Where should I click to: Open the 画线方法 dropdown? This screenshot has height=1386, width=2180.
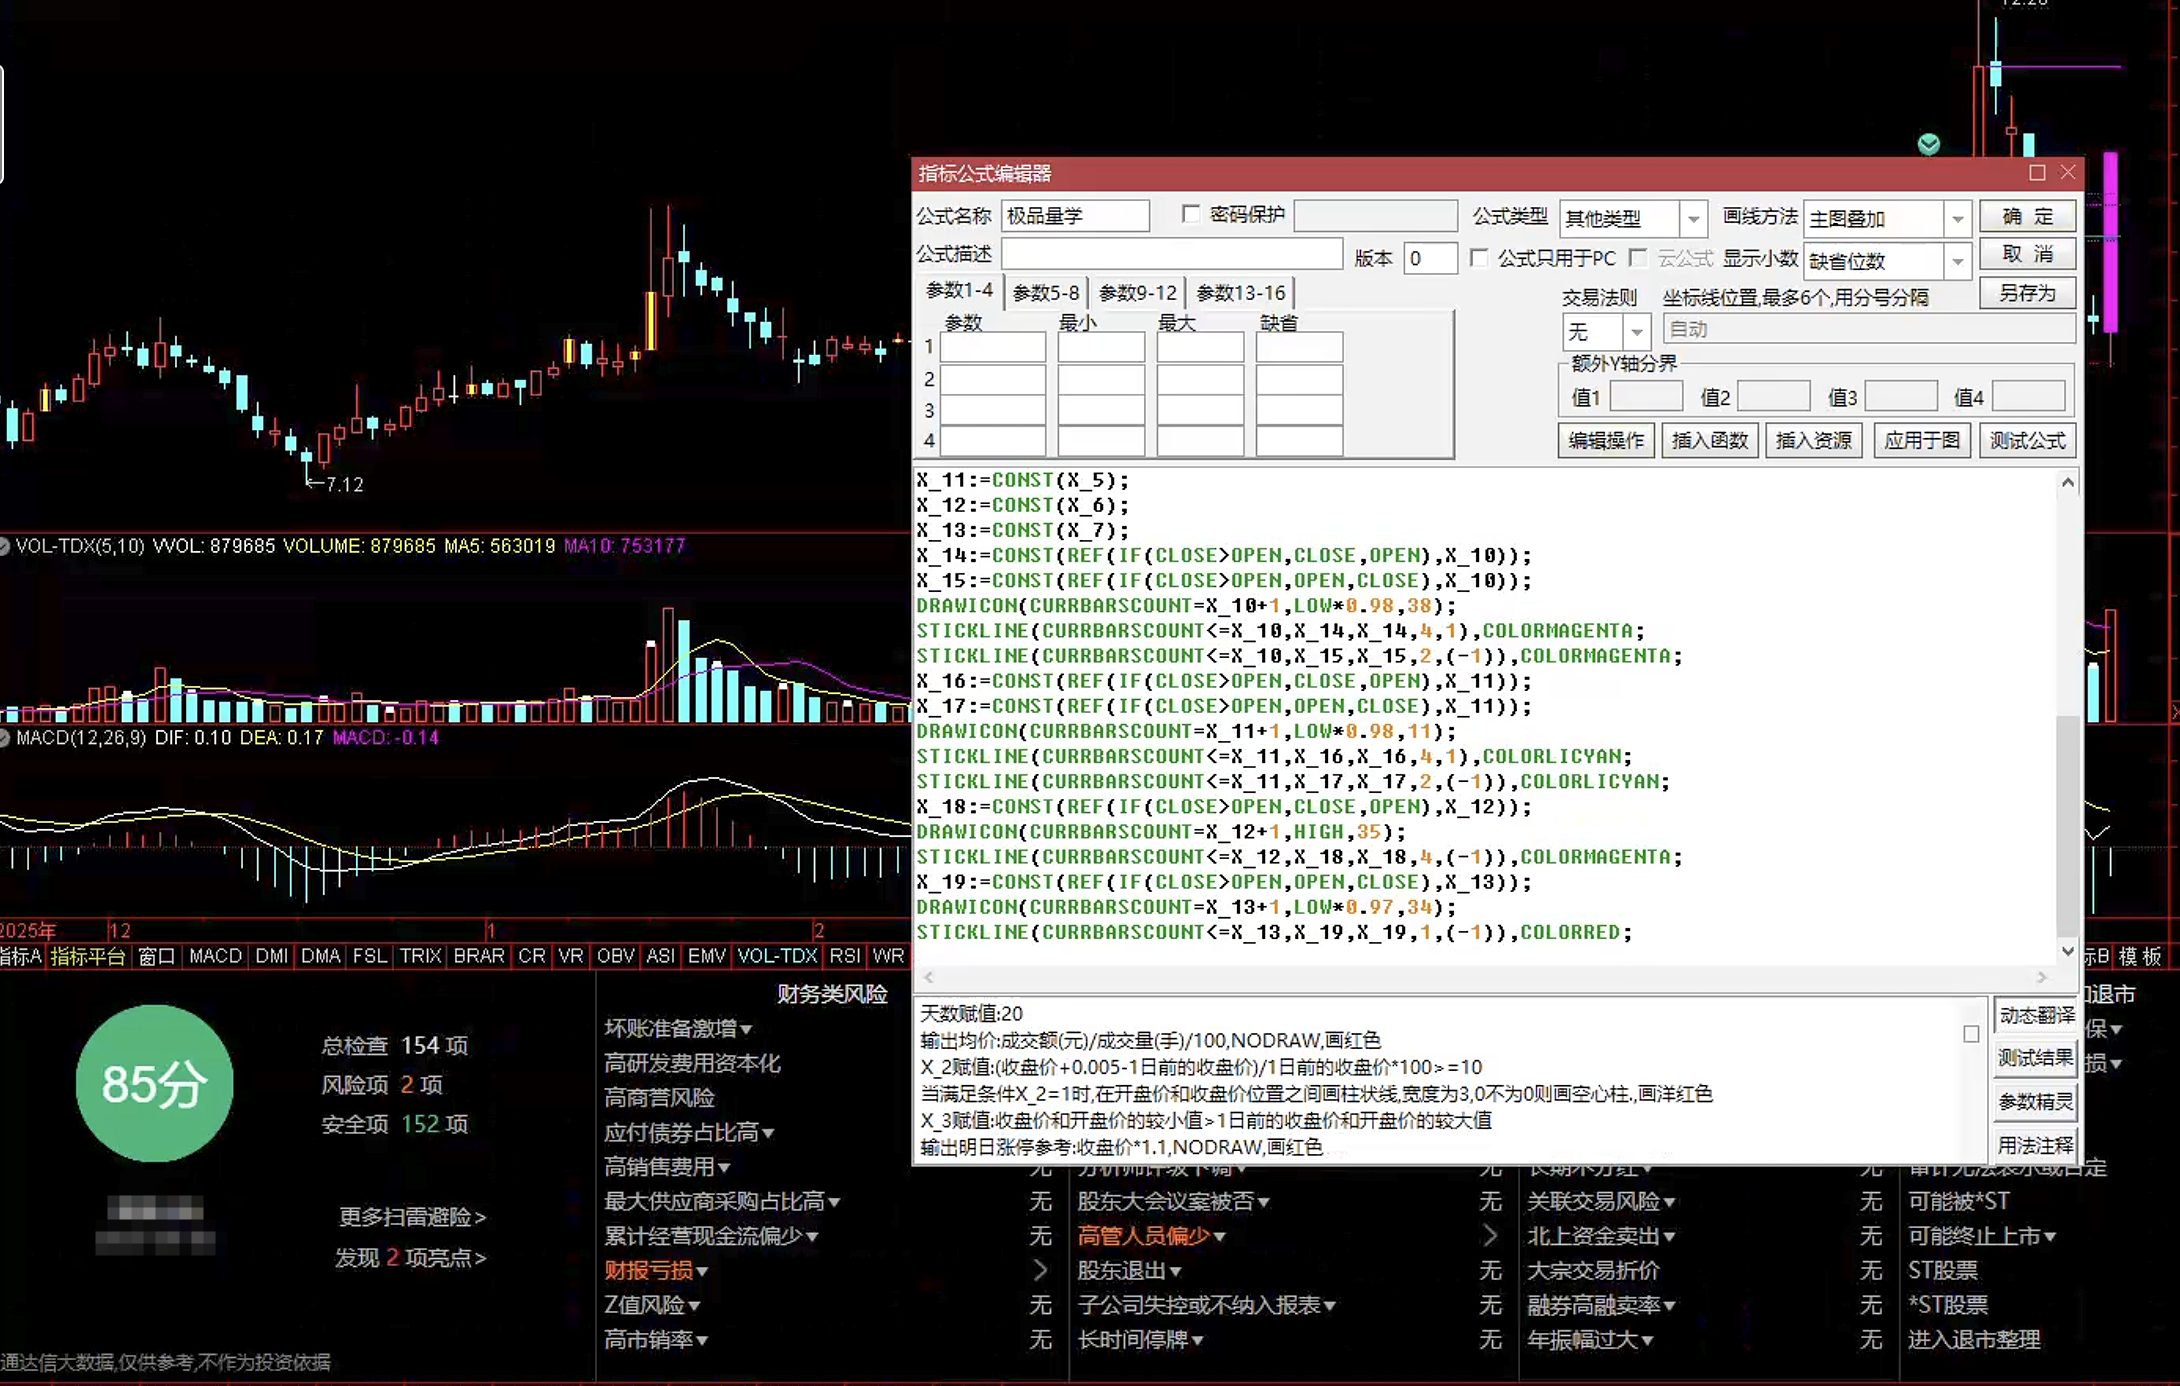[1958, 218]
